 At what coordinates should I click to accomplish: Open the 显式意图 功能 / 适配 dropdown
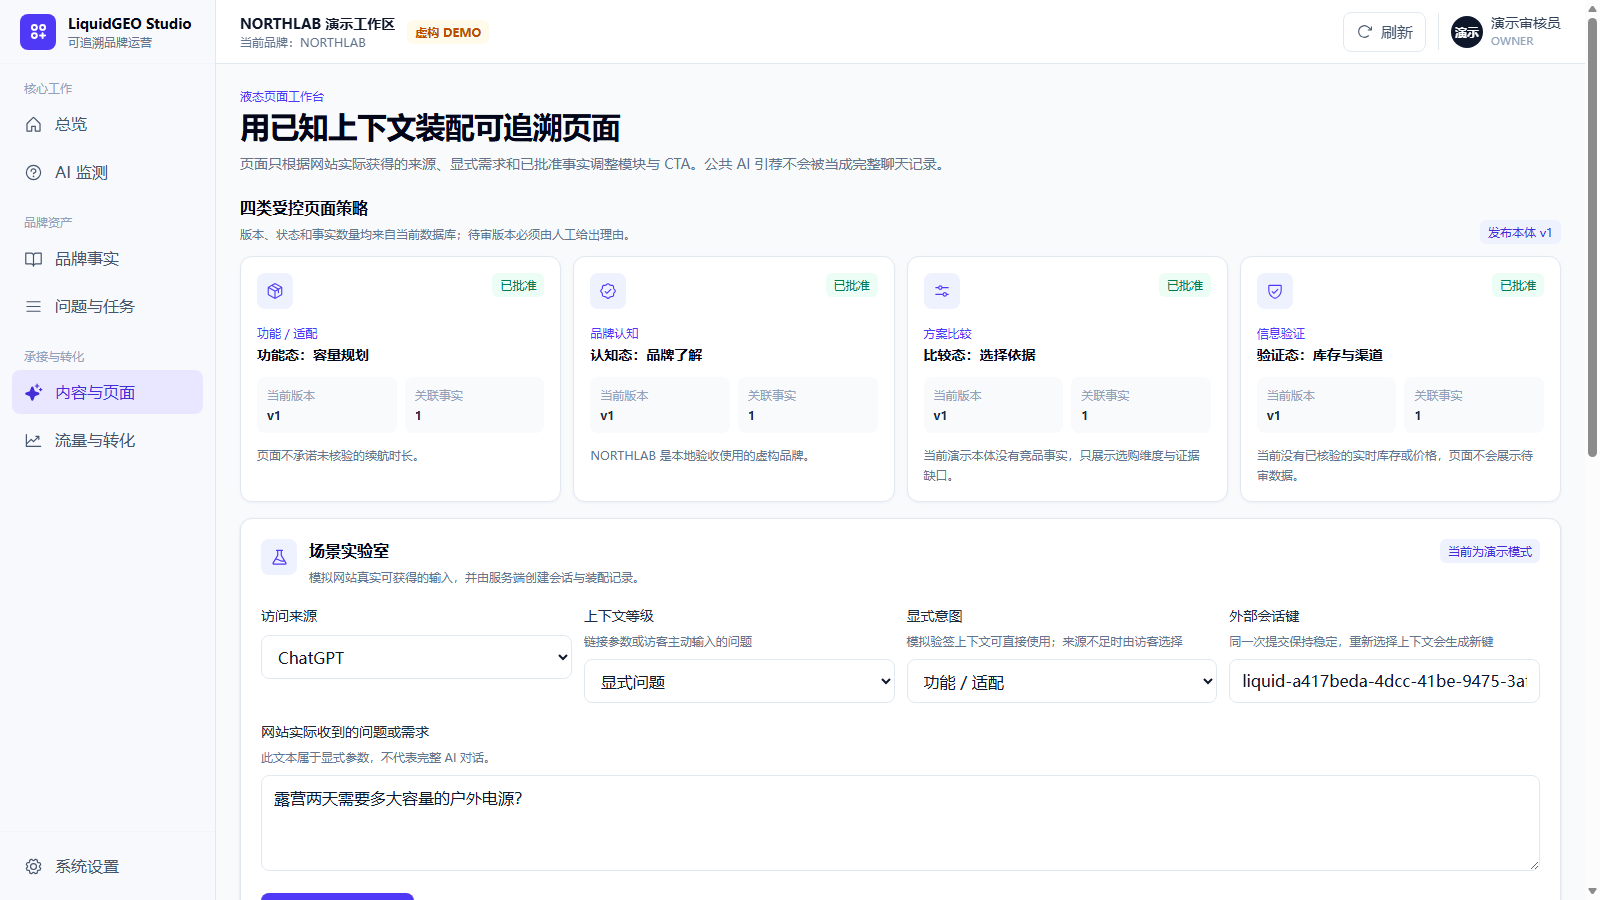click(1062, 681)
